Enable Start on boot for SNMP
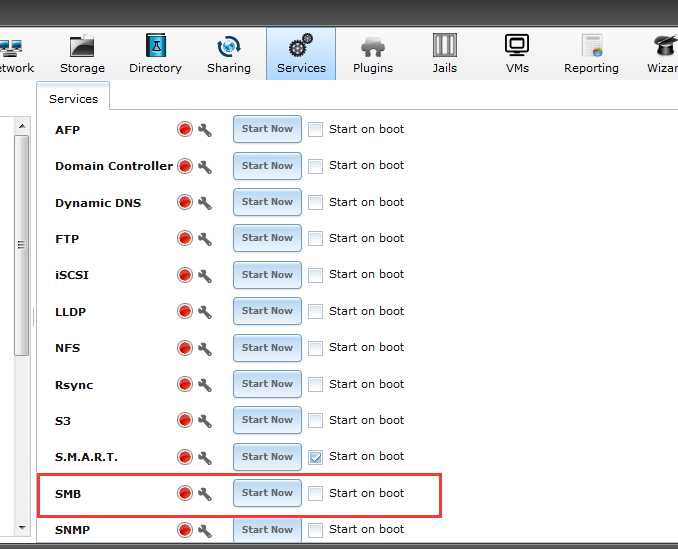The width and height of the screenshot is (678, 549). (315, 530)
